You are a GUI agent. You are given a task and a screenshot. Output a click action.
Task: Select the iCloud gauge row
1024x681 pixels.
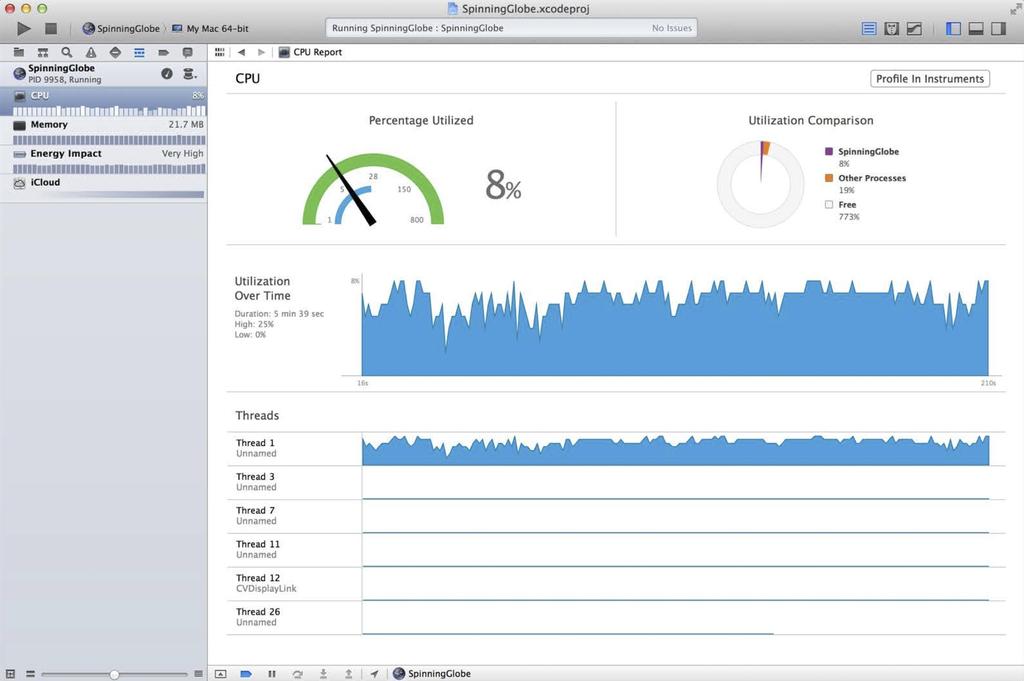pos(104,188)
